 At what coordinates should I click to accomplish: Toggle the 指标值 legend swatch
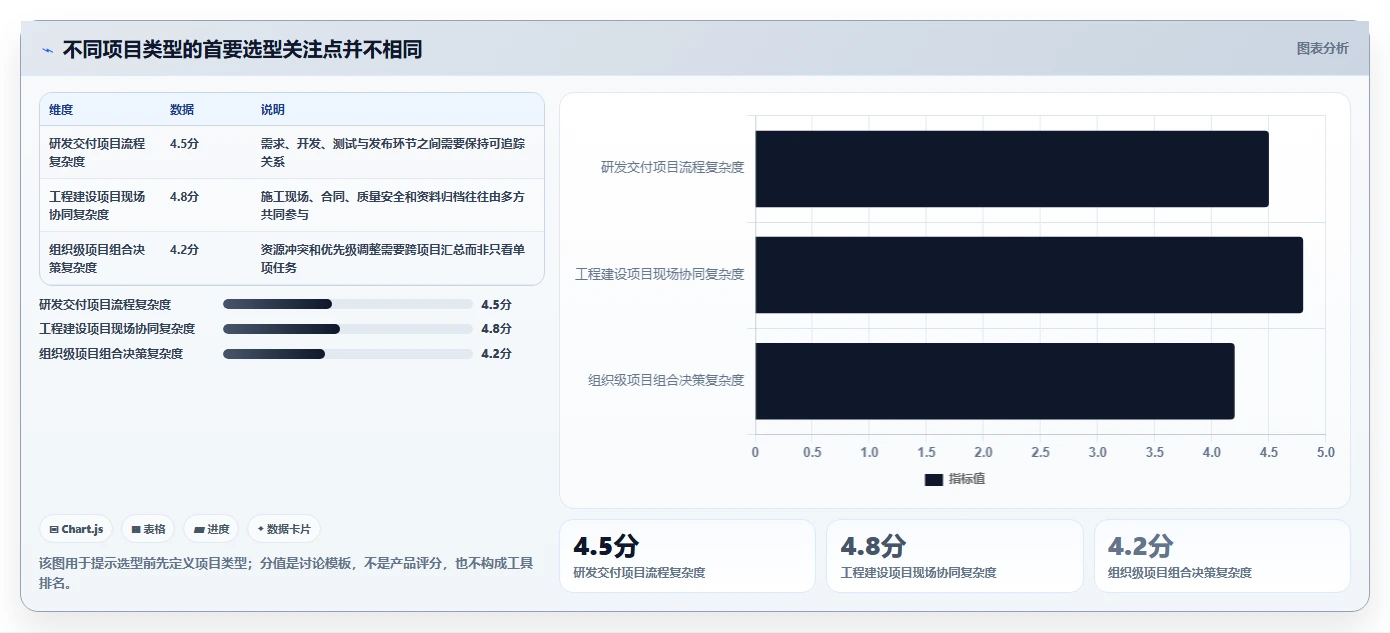pyautogui.click(x=934, y=480)
